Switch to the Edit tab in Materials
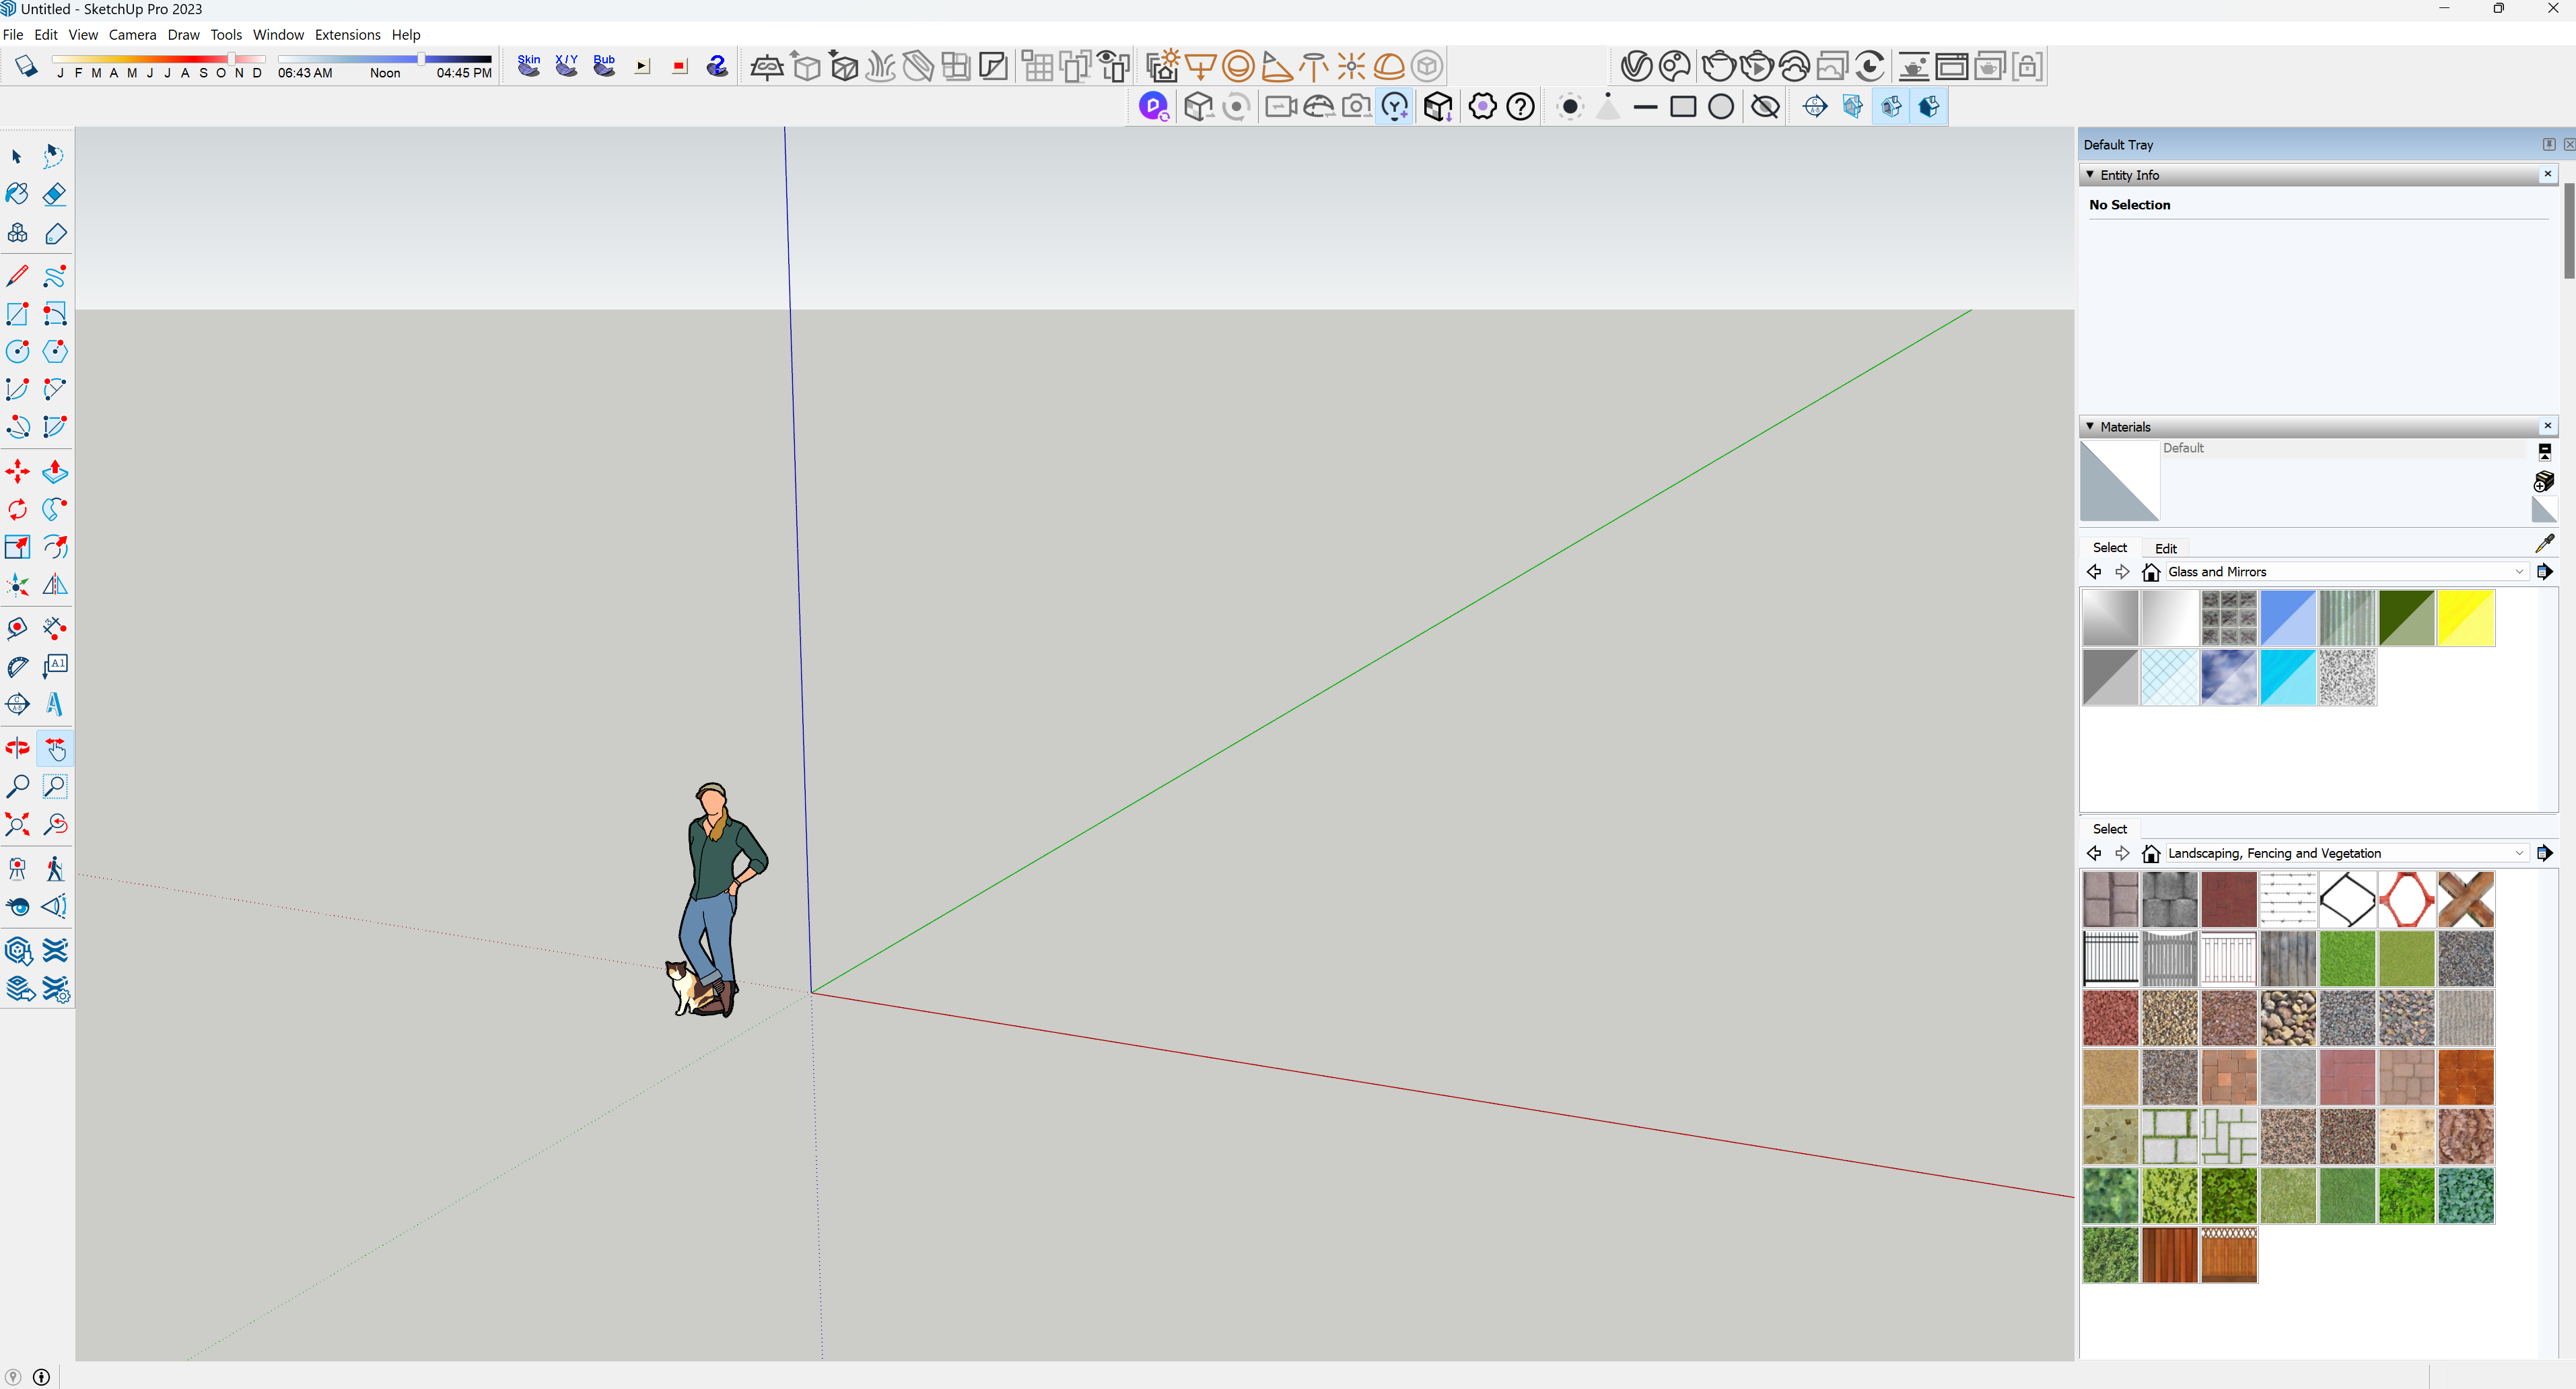 click(2165, 548)
